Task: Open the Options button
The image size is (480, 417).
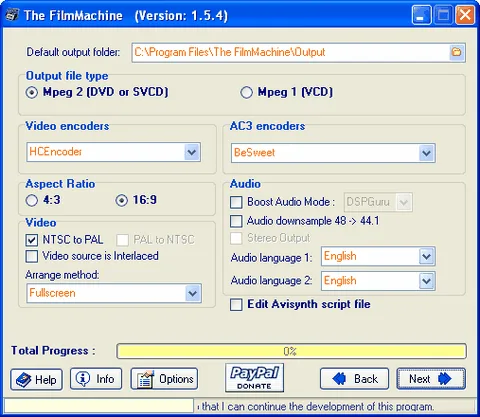Action: (x=164, y=379)
